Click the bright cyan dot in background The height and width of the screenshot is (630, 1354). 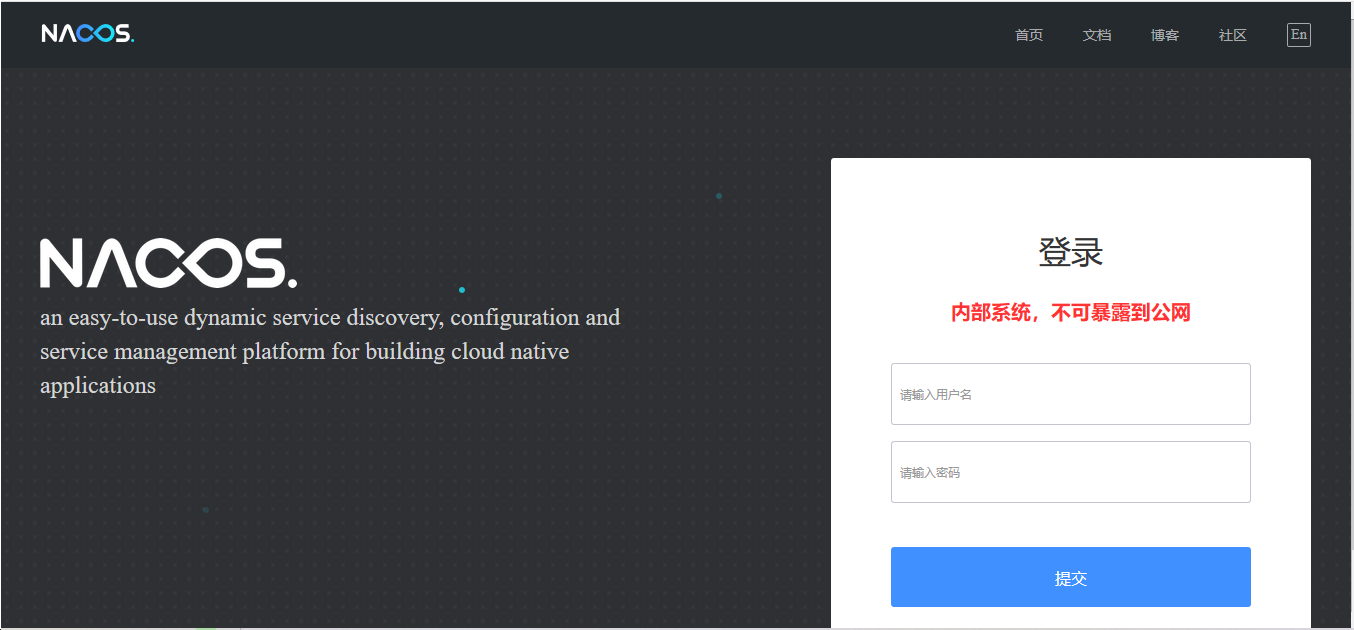click(462, 290)
